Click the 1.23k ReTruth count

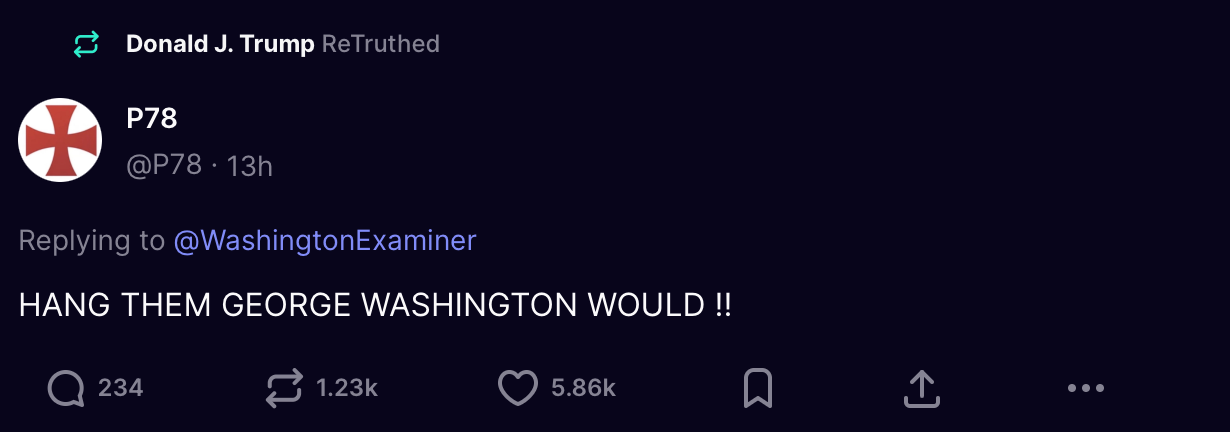click(x=347, y=388)
